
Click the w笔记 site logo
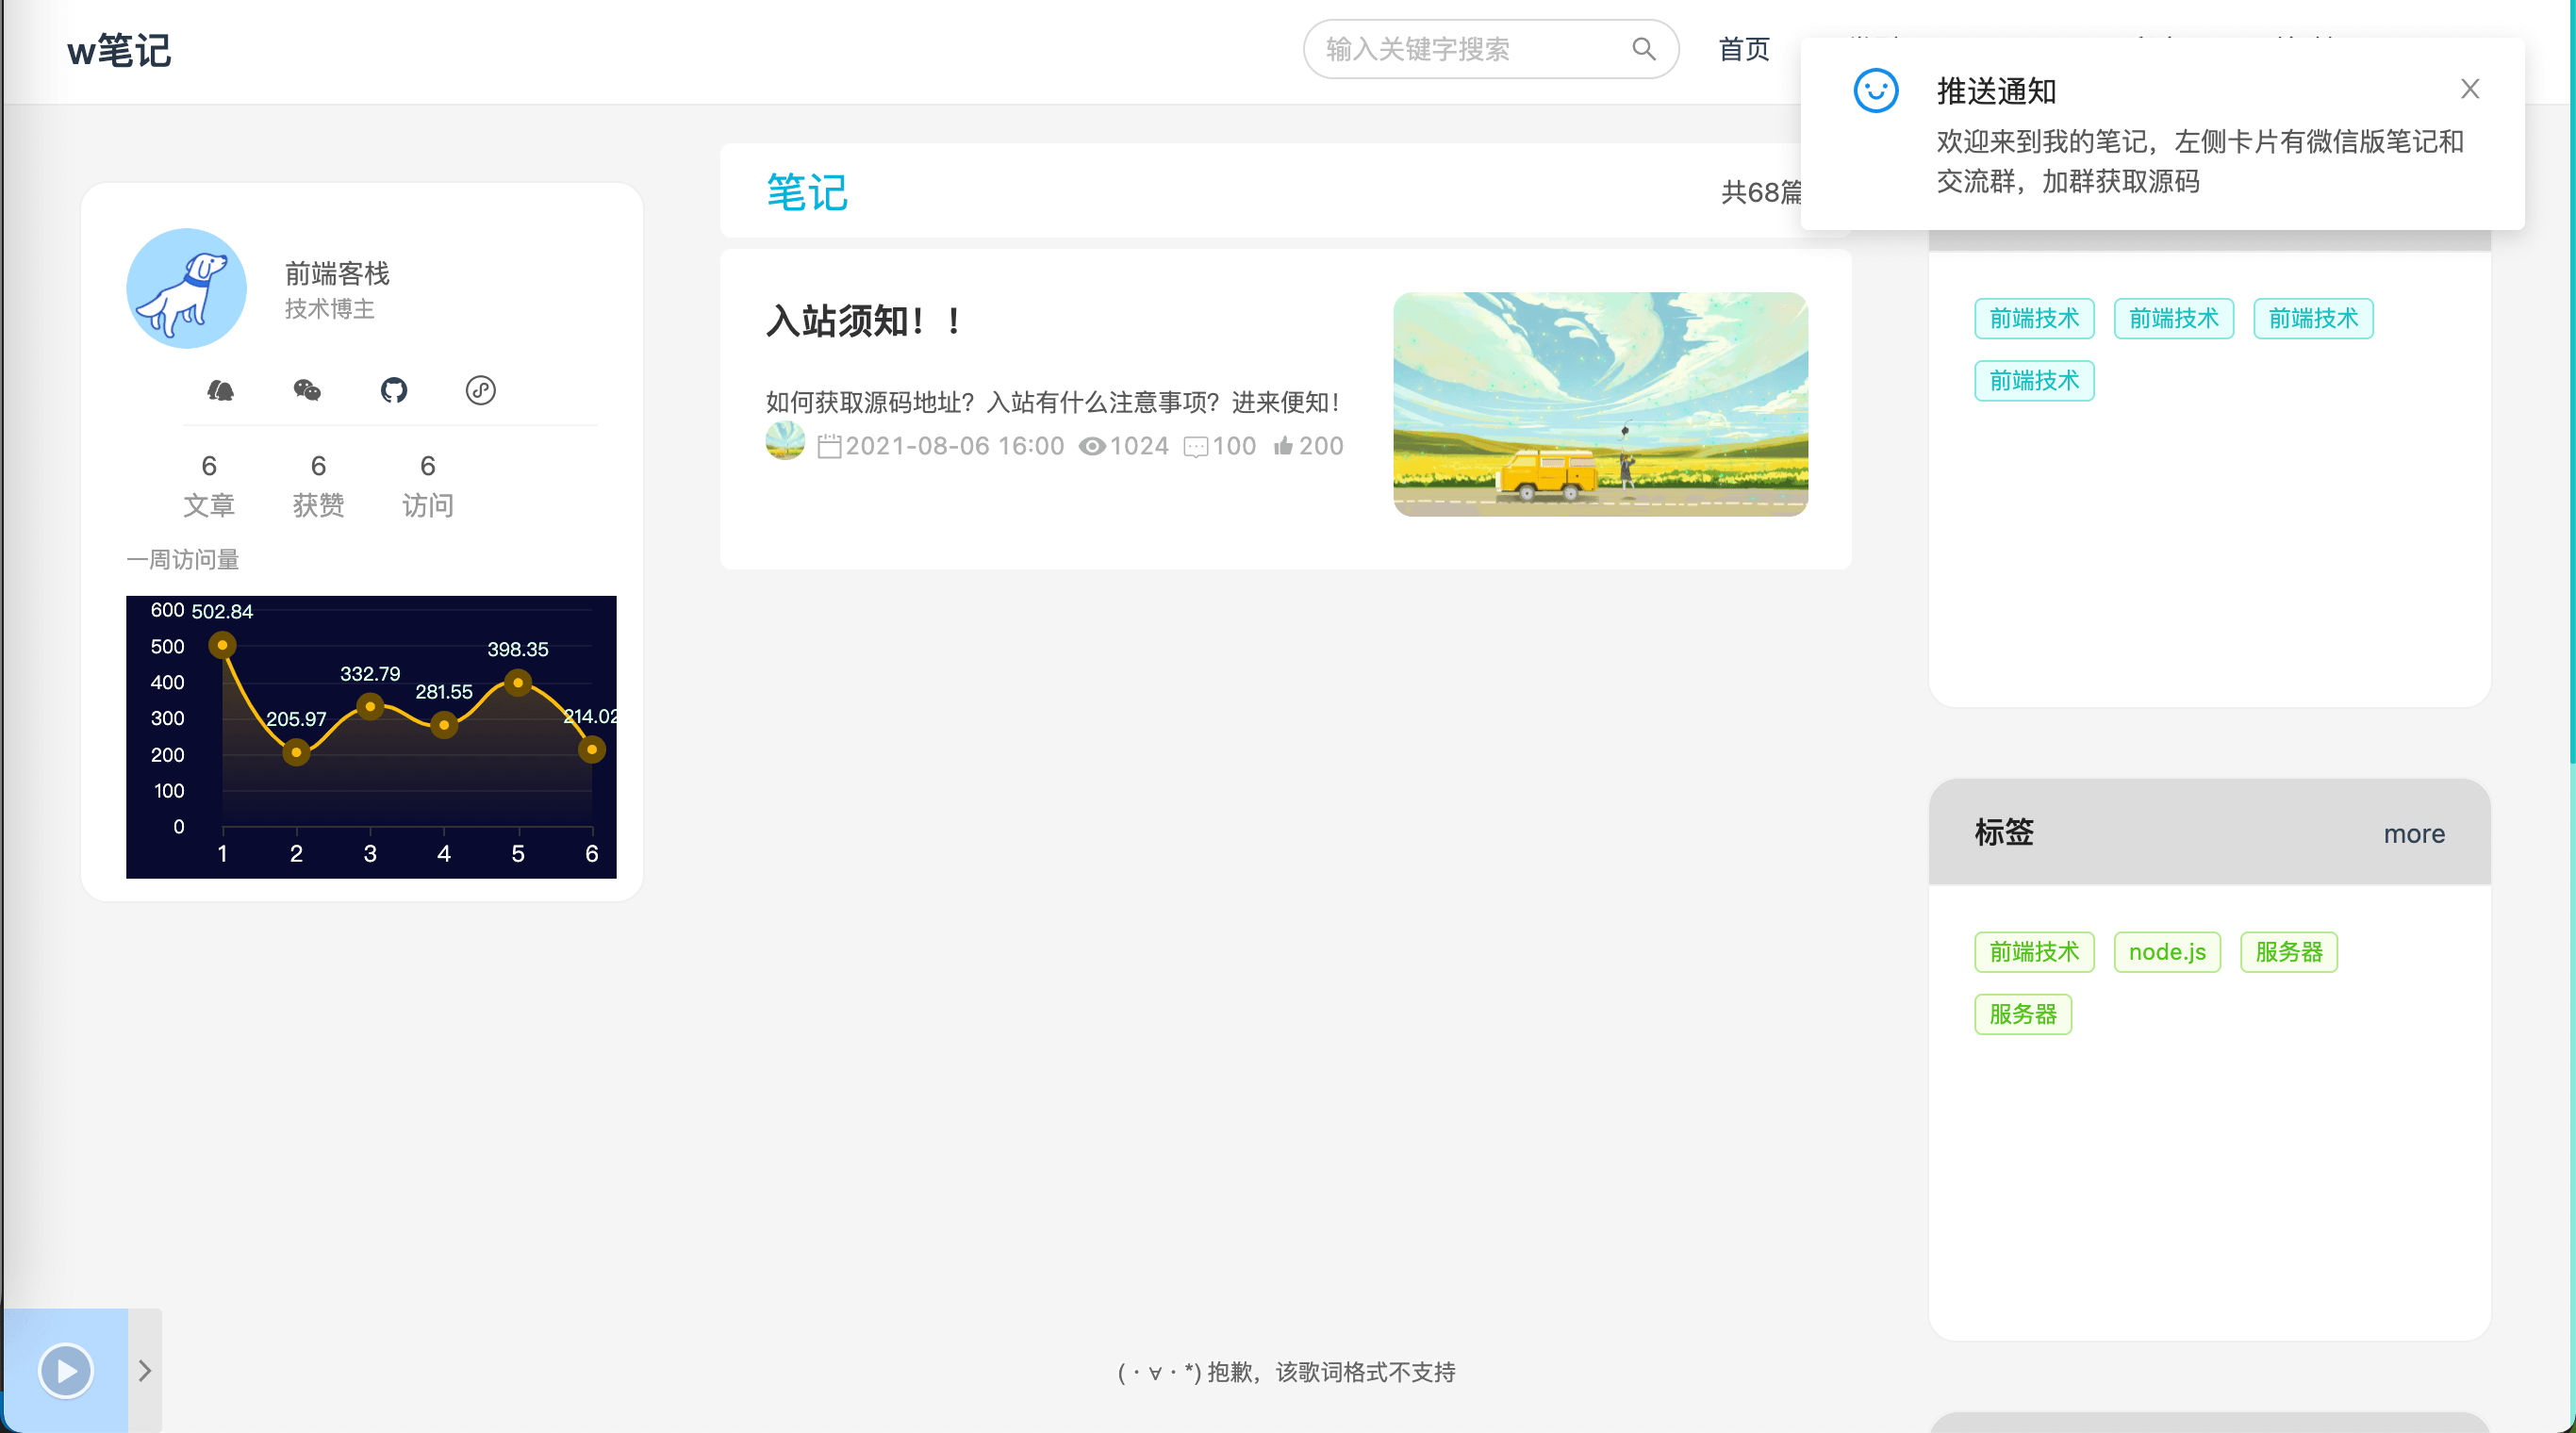[119, 50]
